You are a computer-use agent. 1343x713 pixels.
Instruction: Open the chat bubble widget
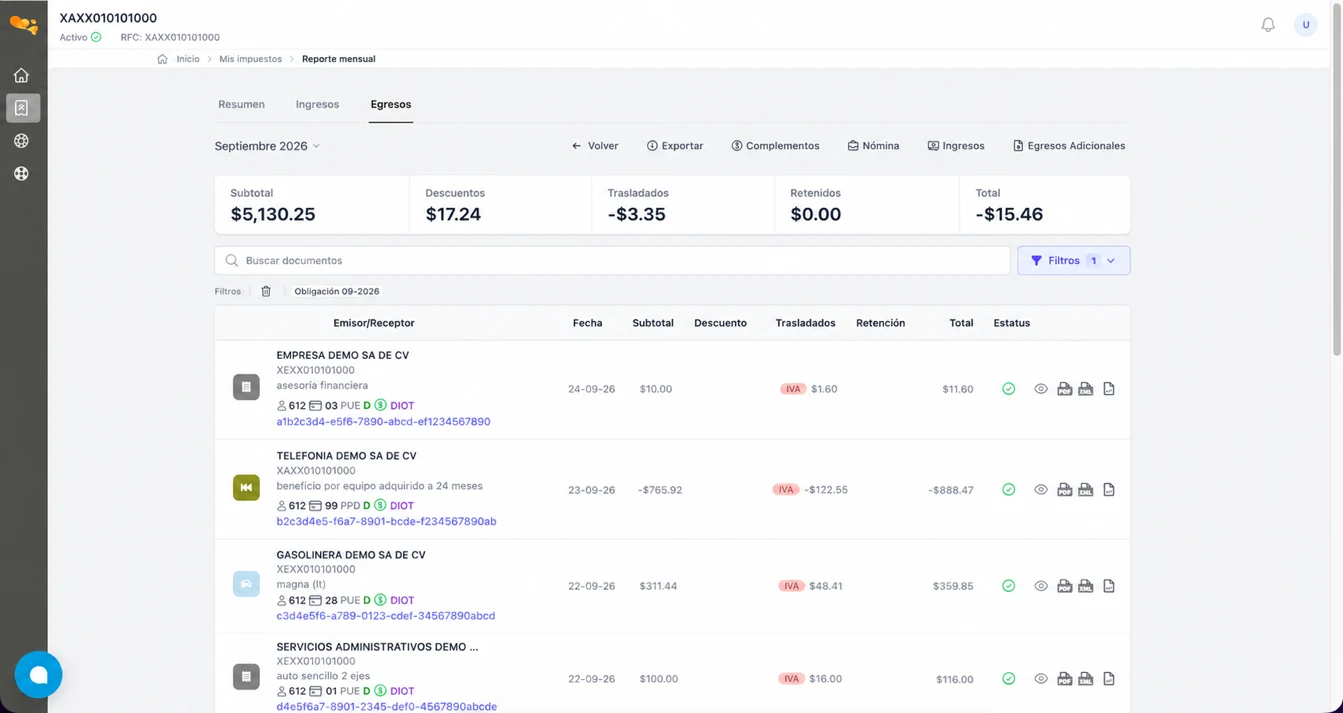point(38,675)
